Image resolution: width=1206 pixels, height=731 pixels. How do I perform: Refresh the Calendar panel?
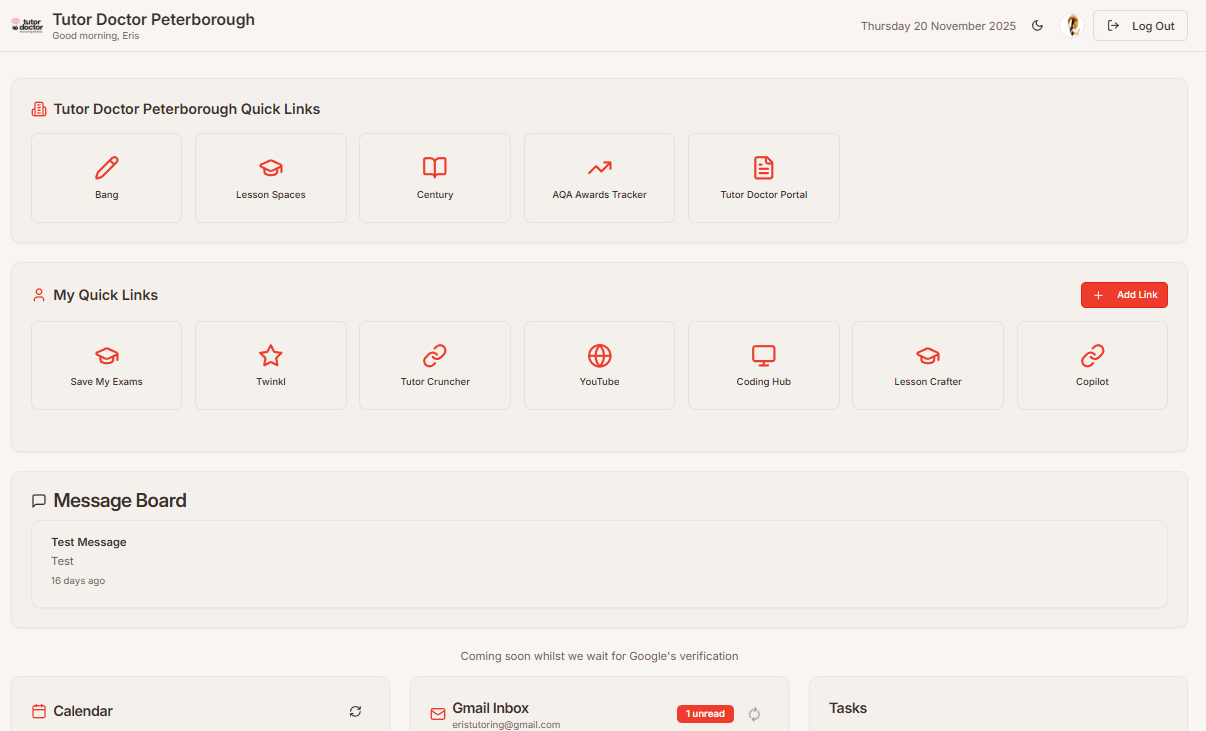[355, 711]
